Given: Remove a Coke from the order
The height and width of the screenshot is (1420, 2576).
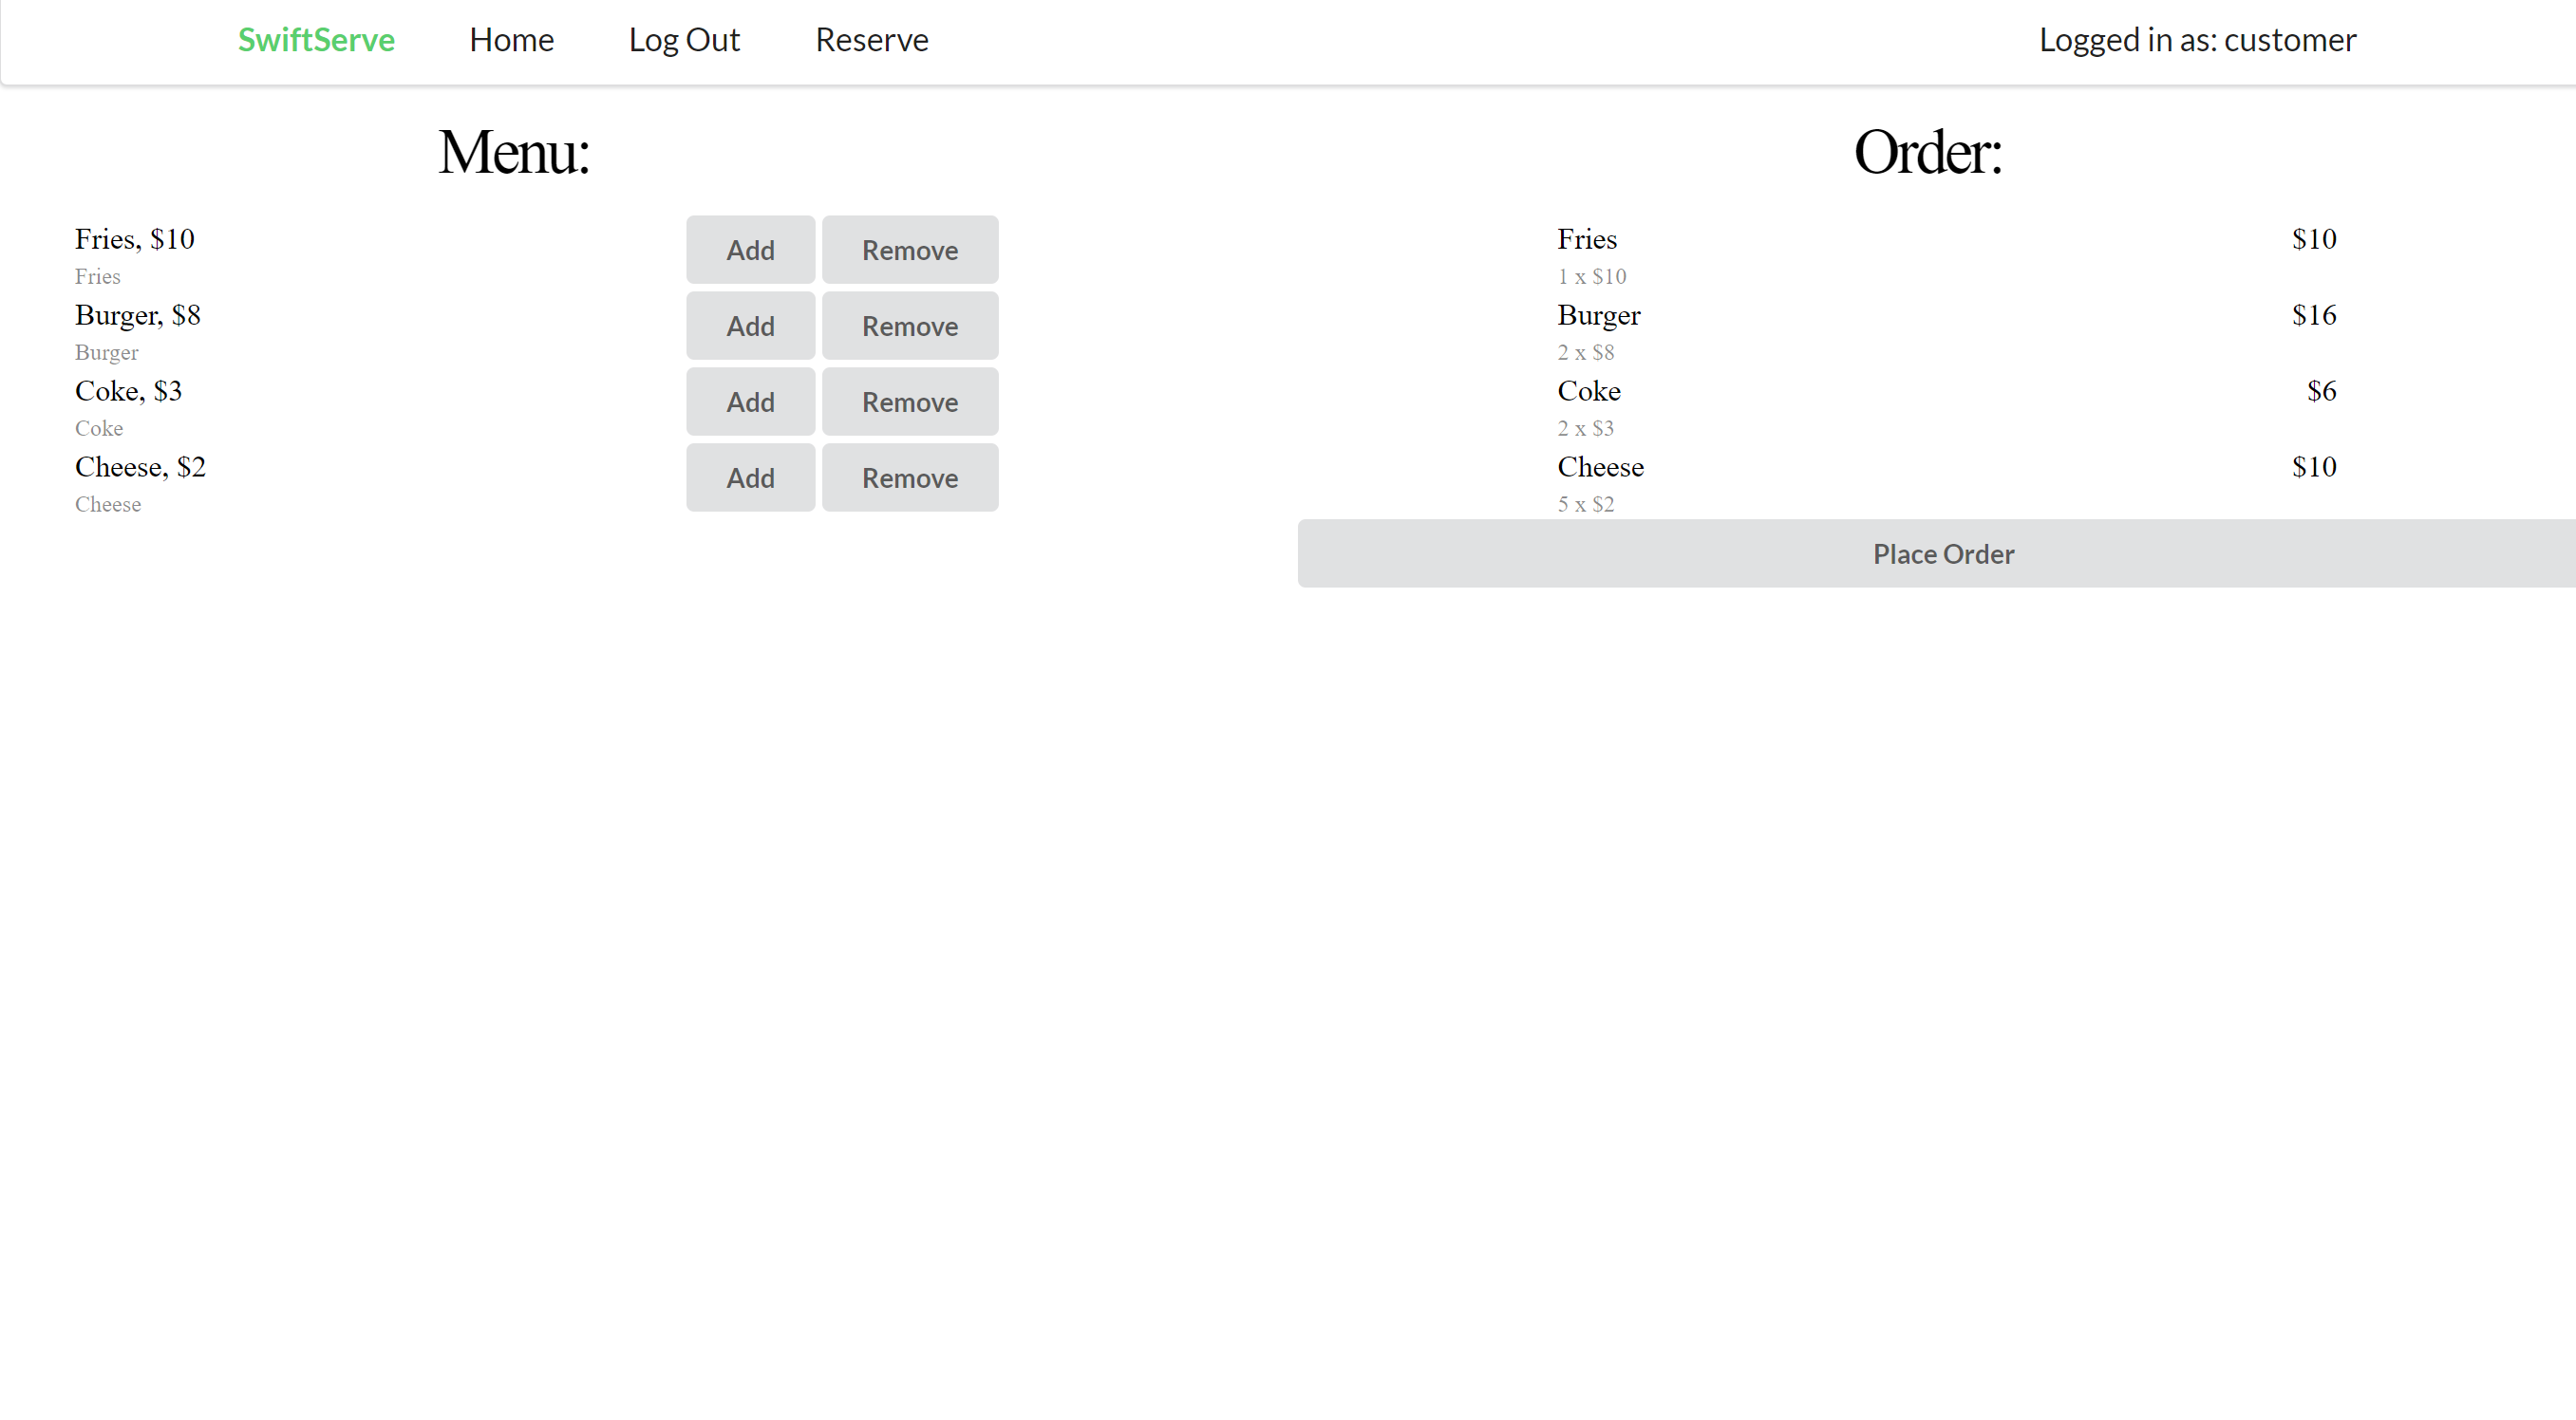Looking at the screenshot, I should tap(909, 402).
